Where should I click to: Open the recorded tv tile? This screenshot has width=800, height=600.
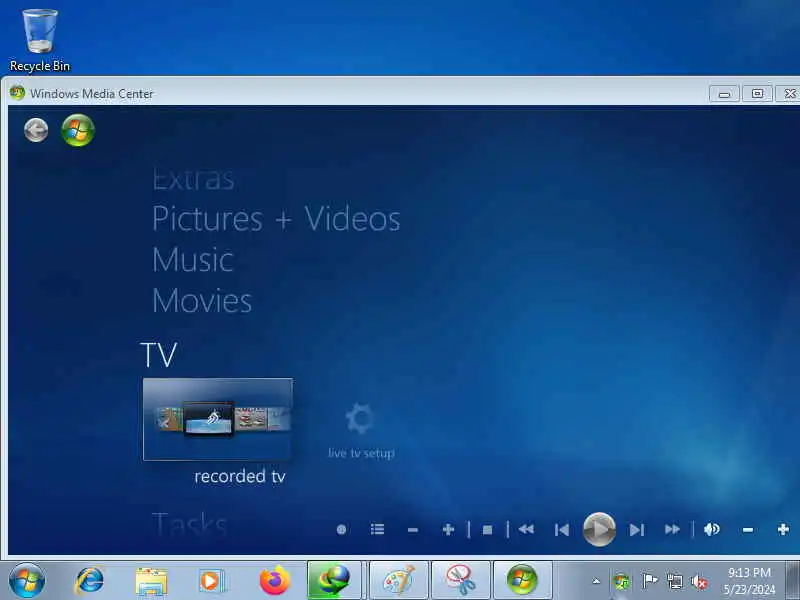coord(218,419)
